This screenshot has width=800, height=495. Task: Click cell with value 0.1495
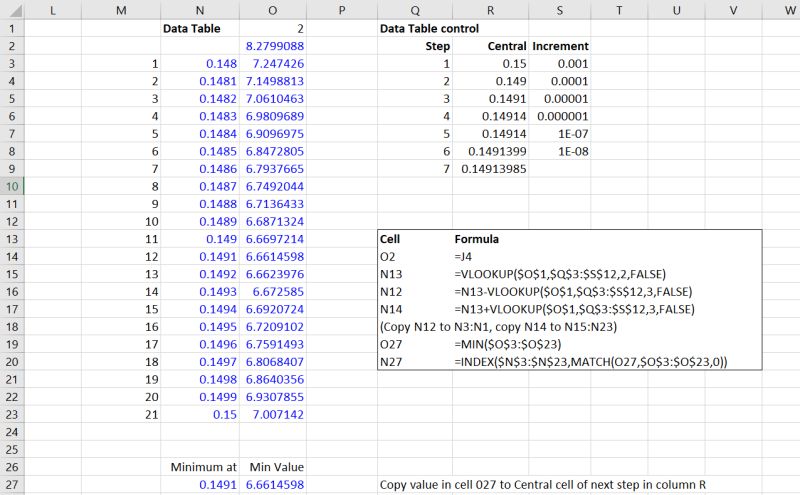click(x=200, y=327)
